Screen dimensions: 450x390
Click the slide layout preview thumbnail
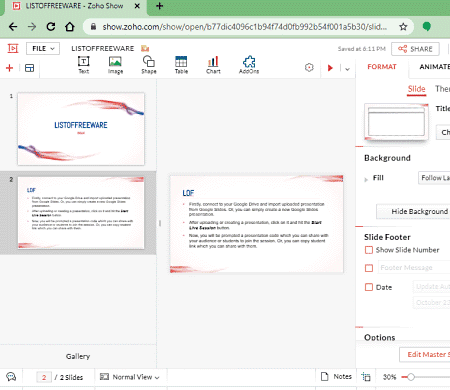coord(396,122)
